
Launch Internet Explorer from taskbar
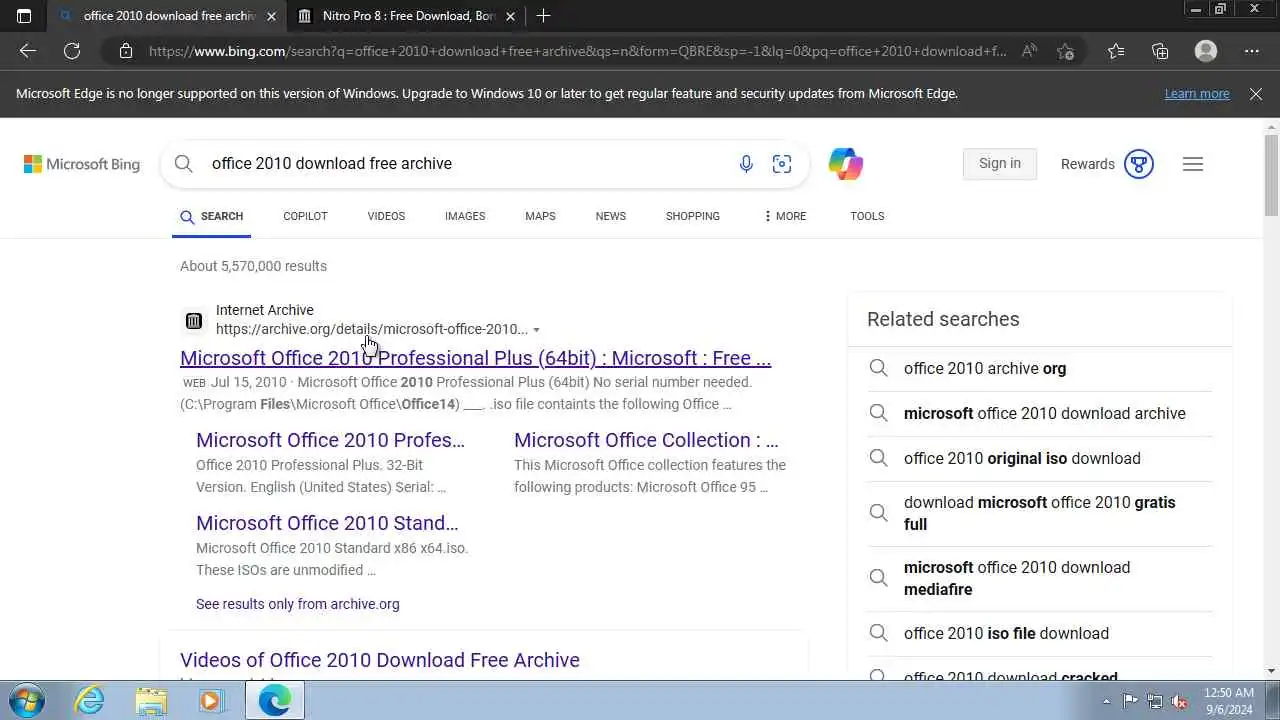(90, 700)
